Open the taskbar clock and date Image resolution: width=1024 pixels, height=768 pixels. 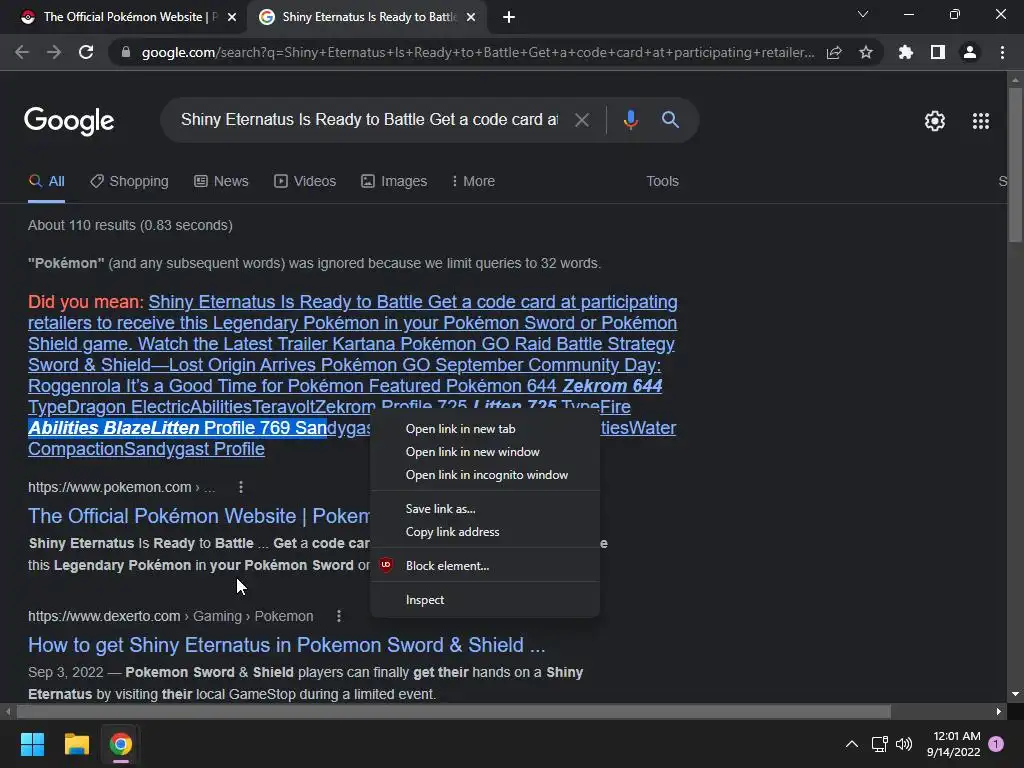coord(953,744)
